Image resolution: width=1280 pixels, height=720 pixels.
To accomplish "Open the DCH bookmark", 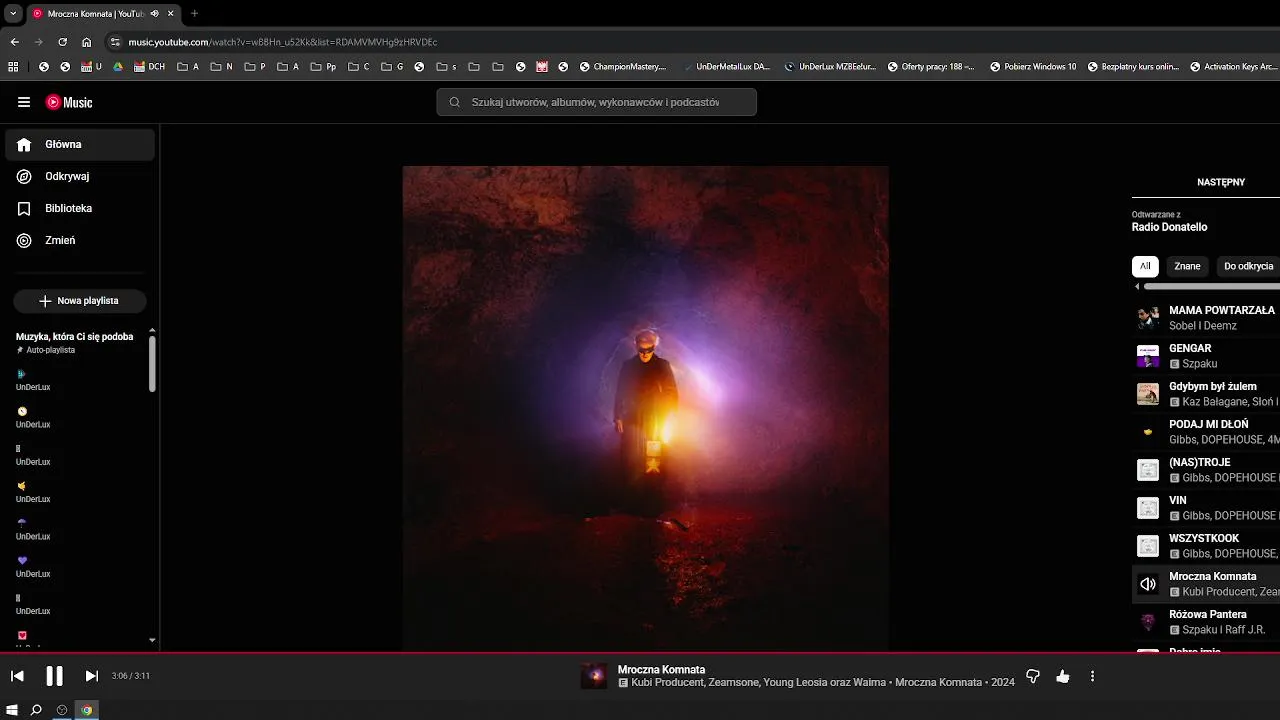I will pyautogui.click(x=149, y=67).
